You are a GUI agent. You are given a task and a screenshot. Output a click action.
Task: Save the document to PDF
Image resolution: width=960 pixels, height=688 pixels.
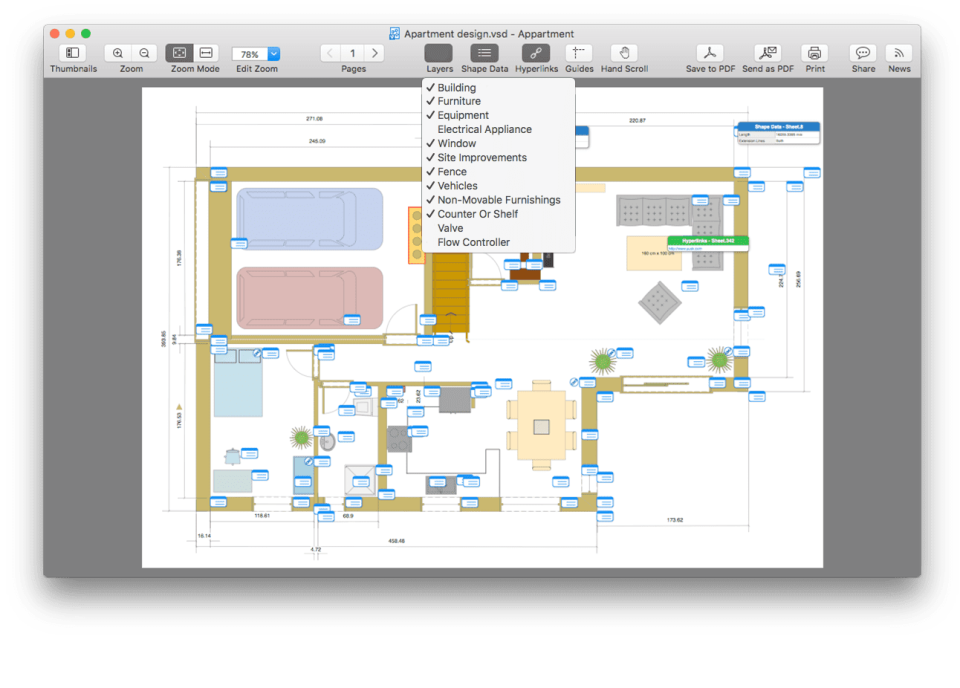click(x=710, y=53)
